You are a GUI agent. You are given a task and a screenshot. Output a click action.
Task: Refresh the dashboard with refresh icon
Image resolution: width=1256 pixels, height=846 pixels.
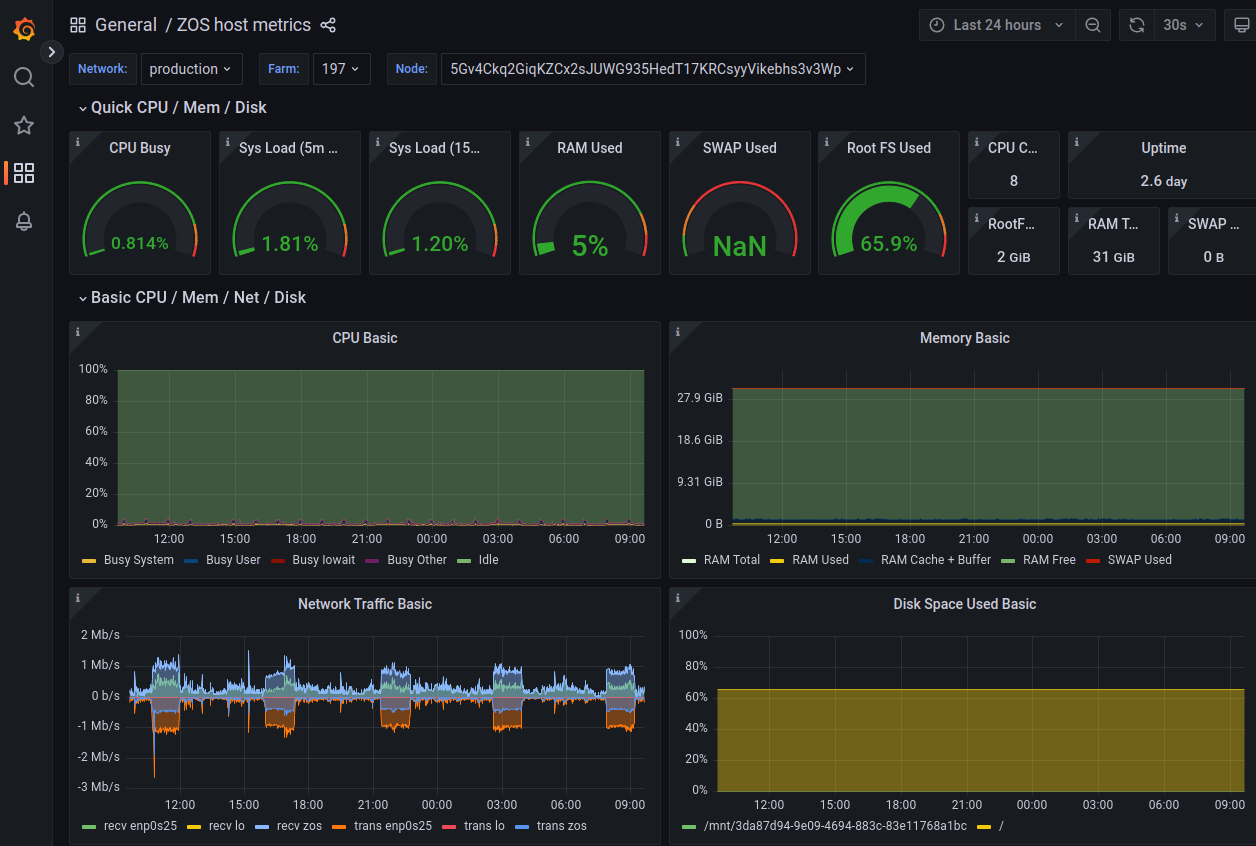coord(1137,25)
